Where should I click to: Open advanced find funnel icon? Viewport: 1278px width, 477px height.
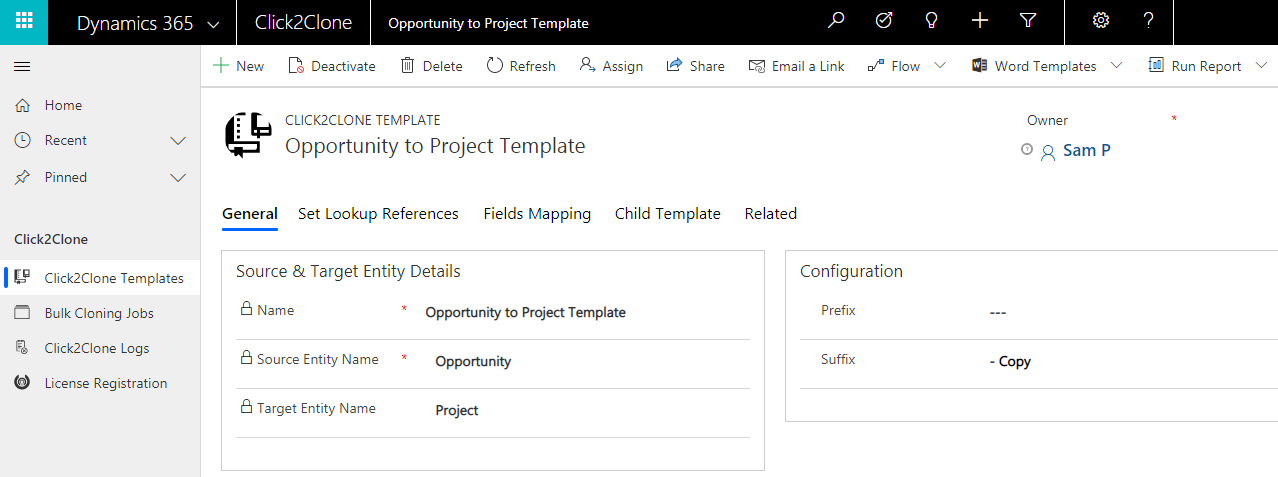click(x=1028, y=21)
